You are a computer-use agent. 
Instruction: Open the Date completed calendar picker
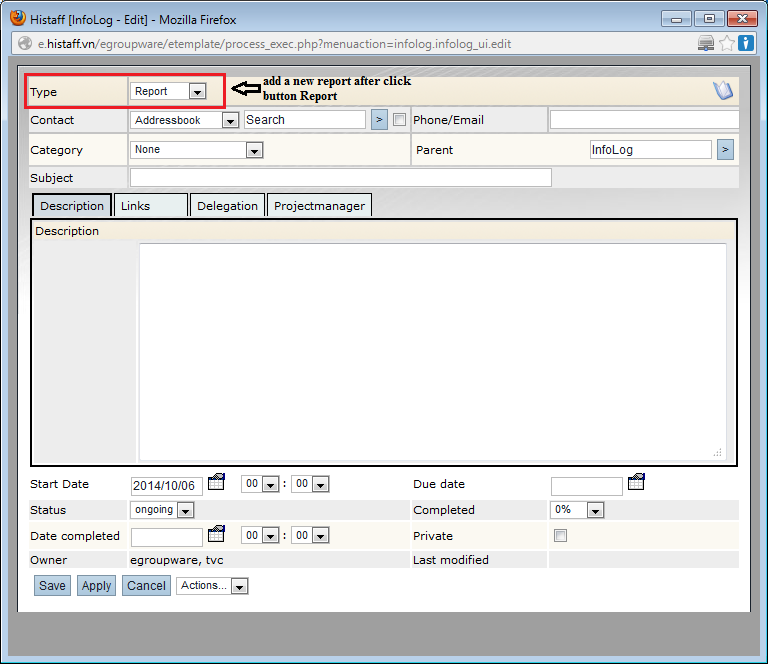tap(216, 534)
